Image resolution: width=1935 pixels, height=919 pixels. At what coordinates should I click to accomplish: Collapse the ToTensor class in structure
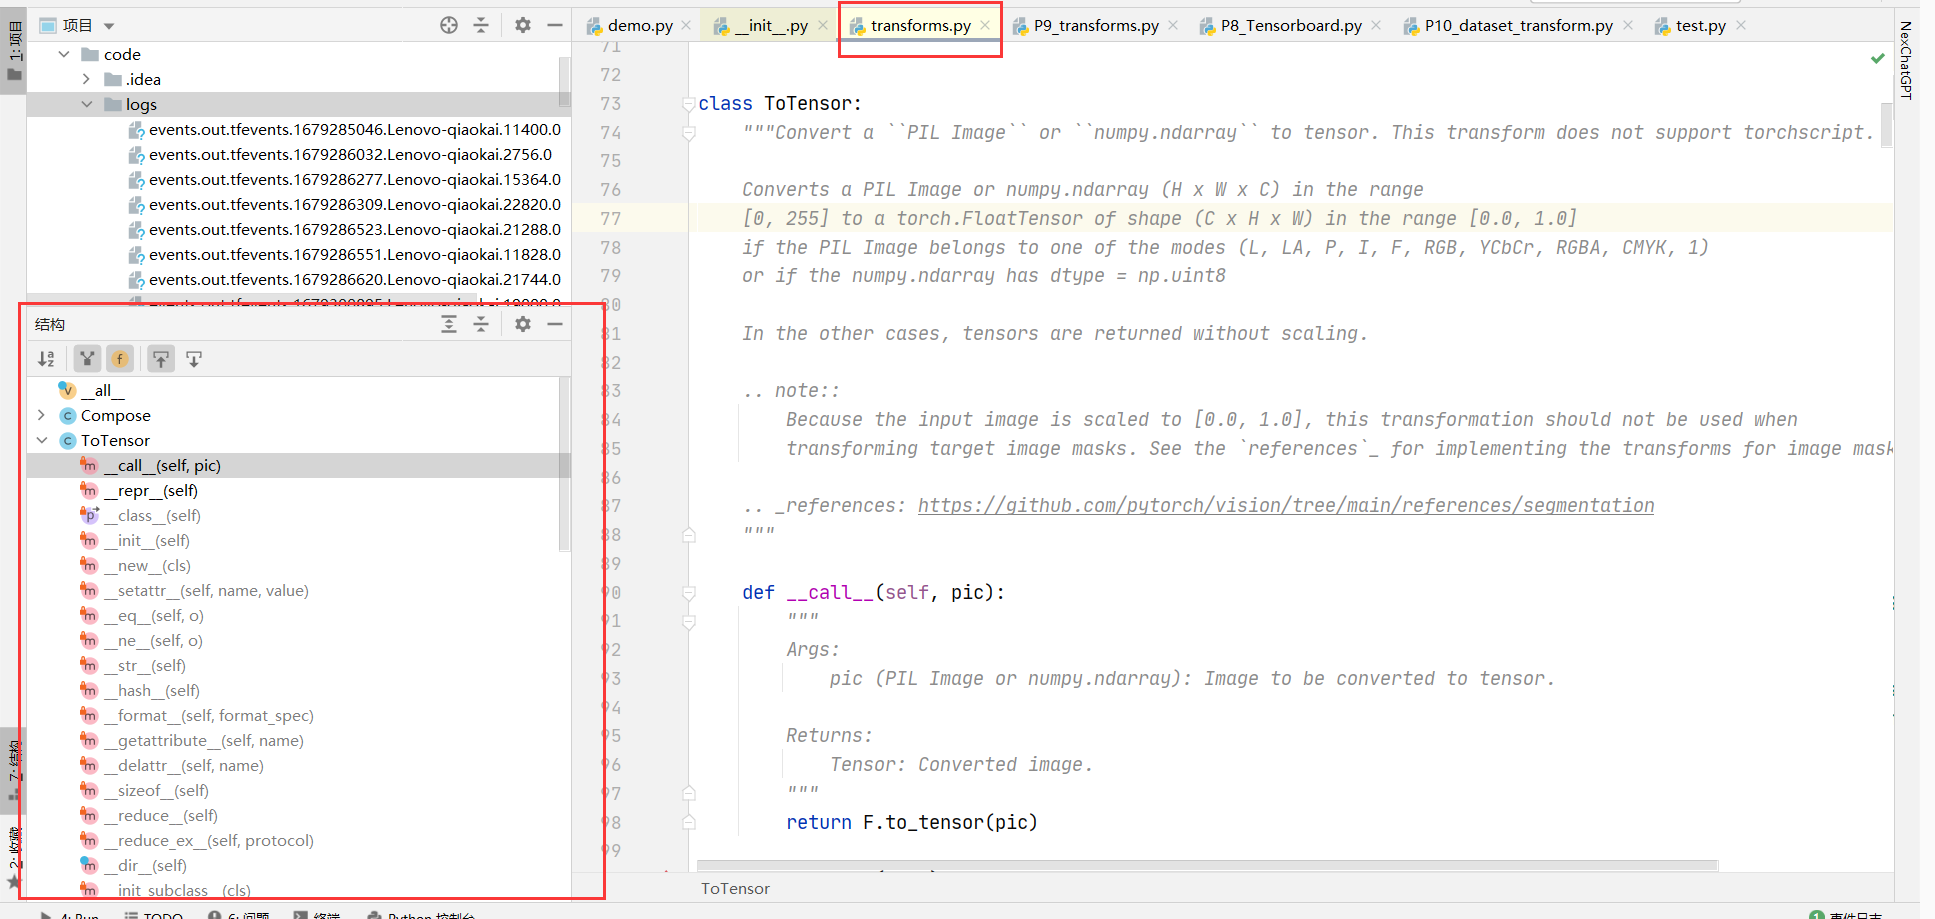coord(41,440)
